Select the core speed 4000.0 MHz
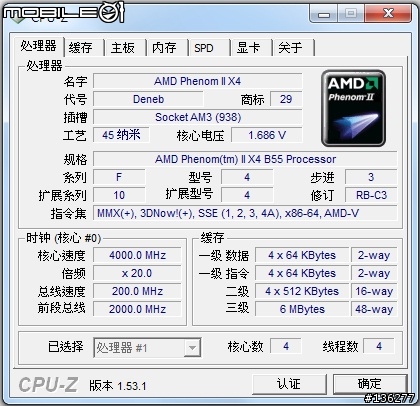 pos(137,255)
